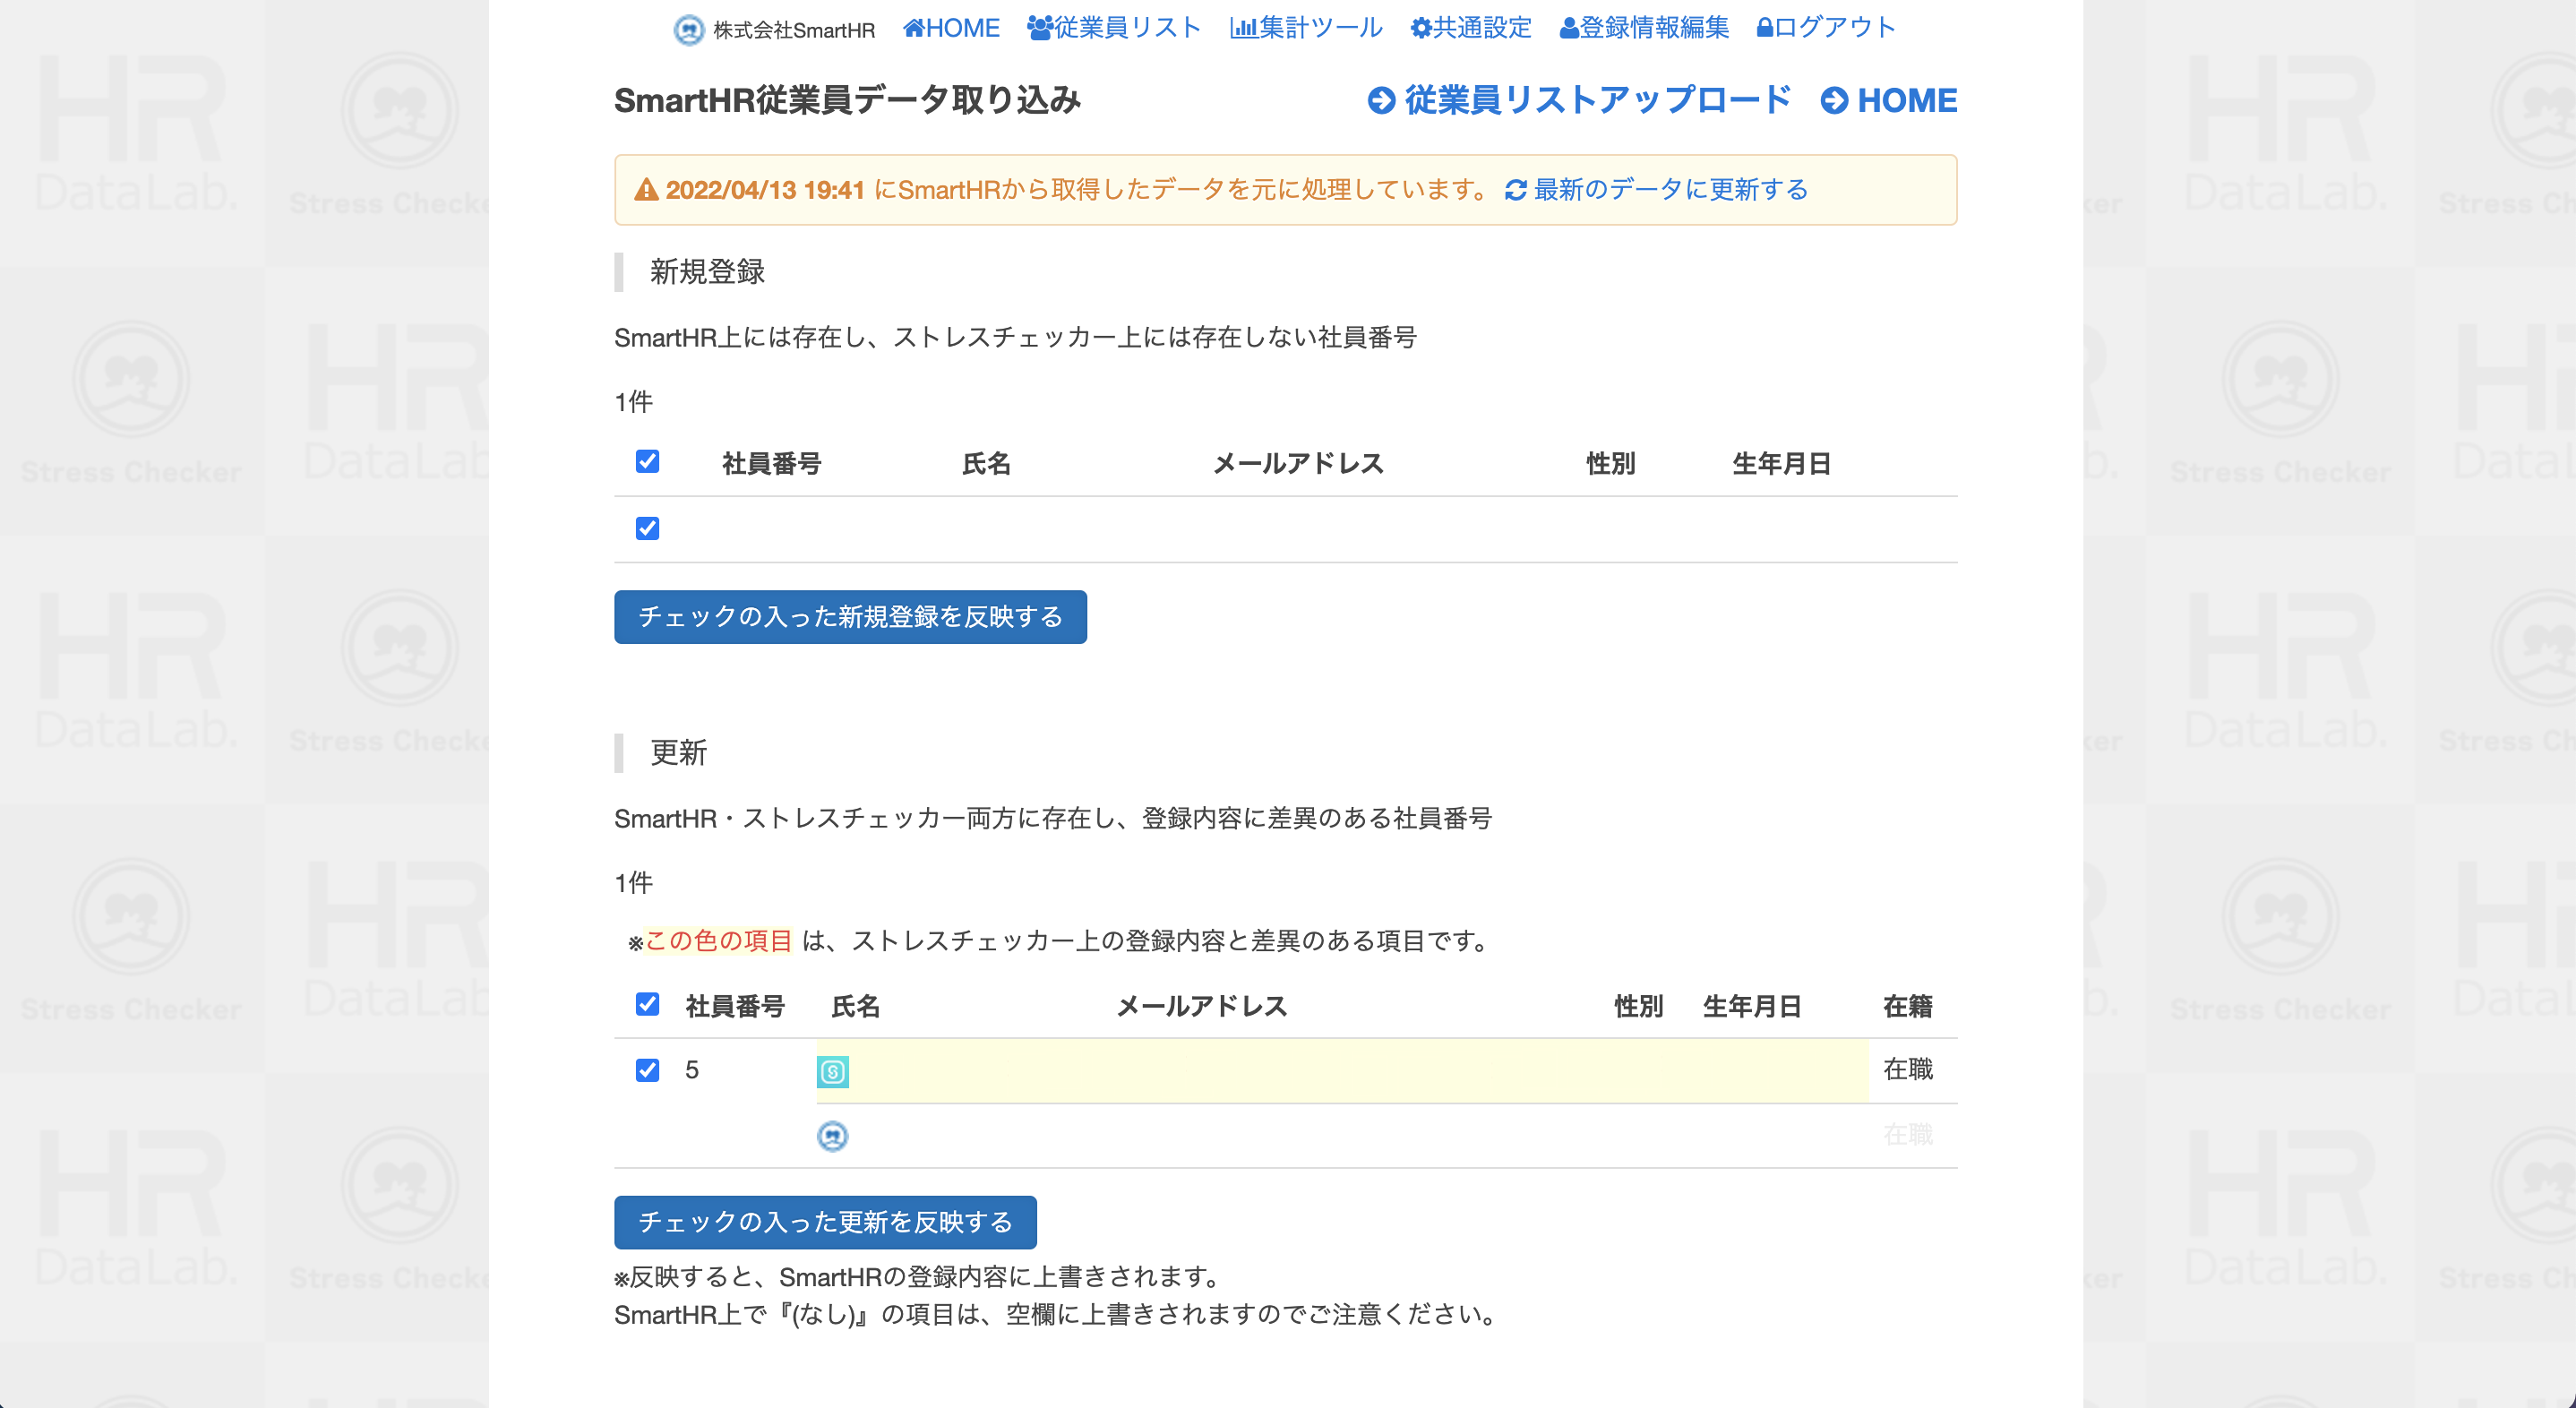
Task: Uncheck the first row checkbox in 新規登録 table
Action: pyautogui.click(x=647, y=528)
